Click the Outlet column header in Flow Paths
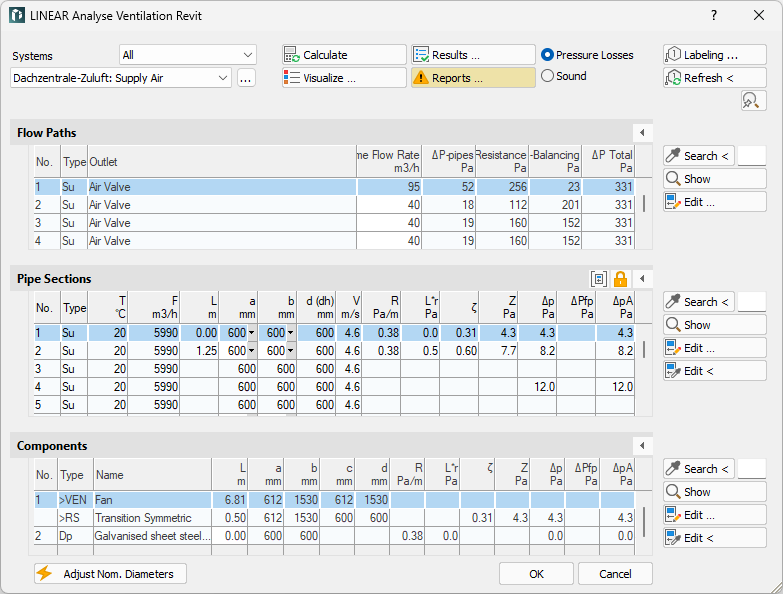The height and width of the screenshot is (594, 783). [222, 161]
